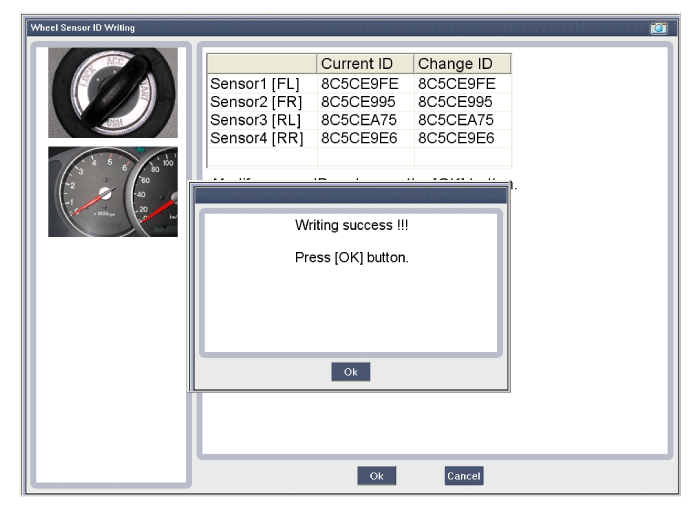Select the instrument cluster gauge image
The height and width of the screenshot is (508, 700).
[112, 192]
